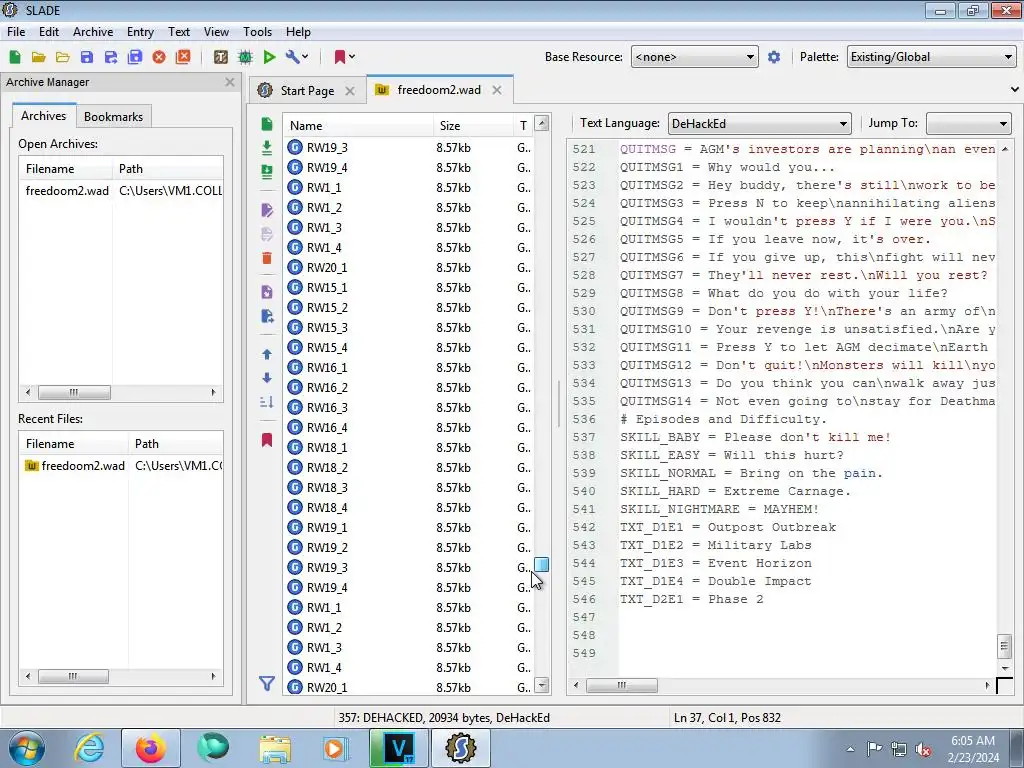Screen dimensions: 1024x768
Task: Click the Open archive folder icon
Action: coord(39,57)
